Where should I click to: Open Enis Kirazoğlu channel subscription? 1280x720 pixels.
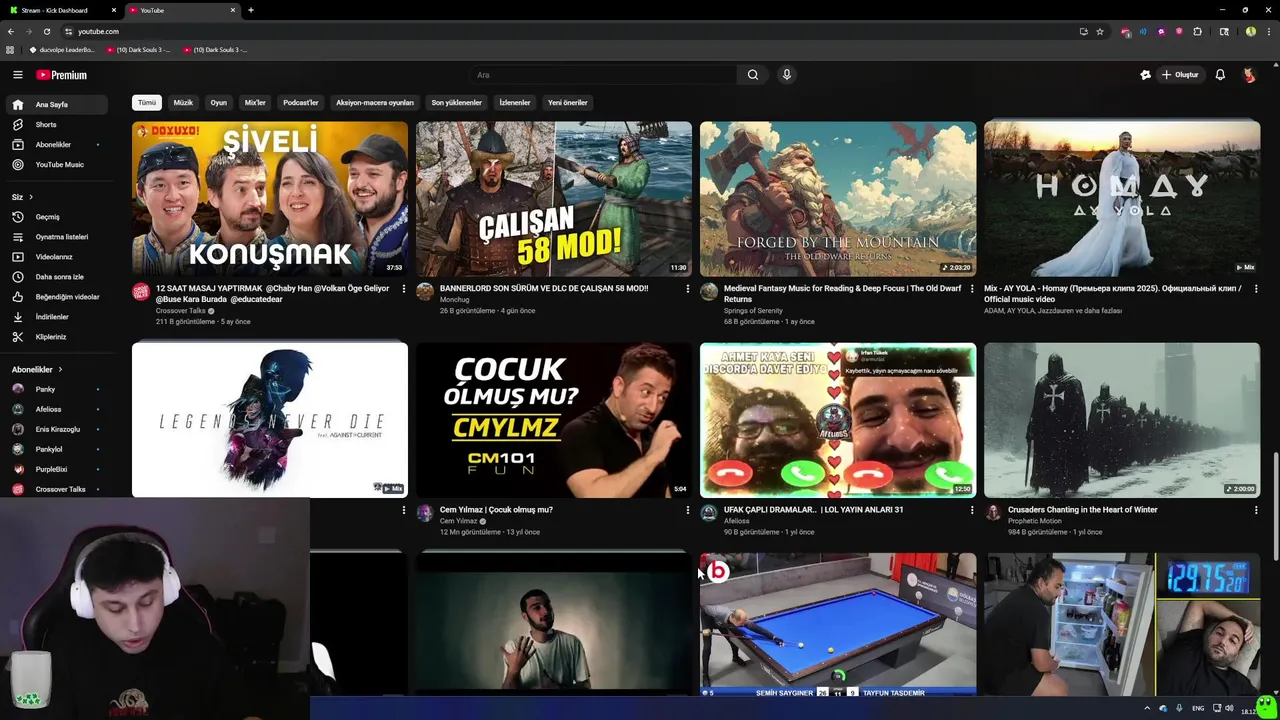click(x=59, y=429)
